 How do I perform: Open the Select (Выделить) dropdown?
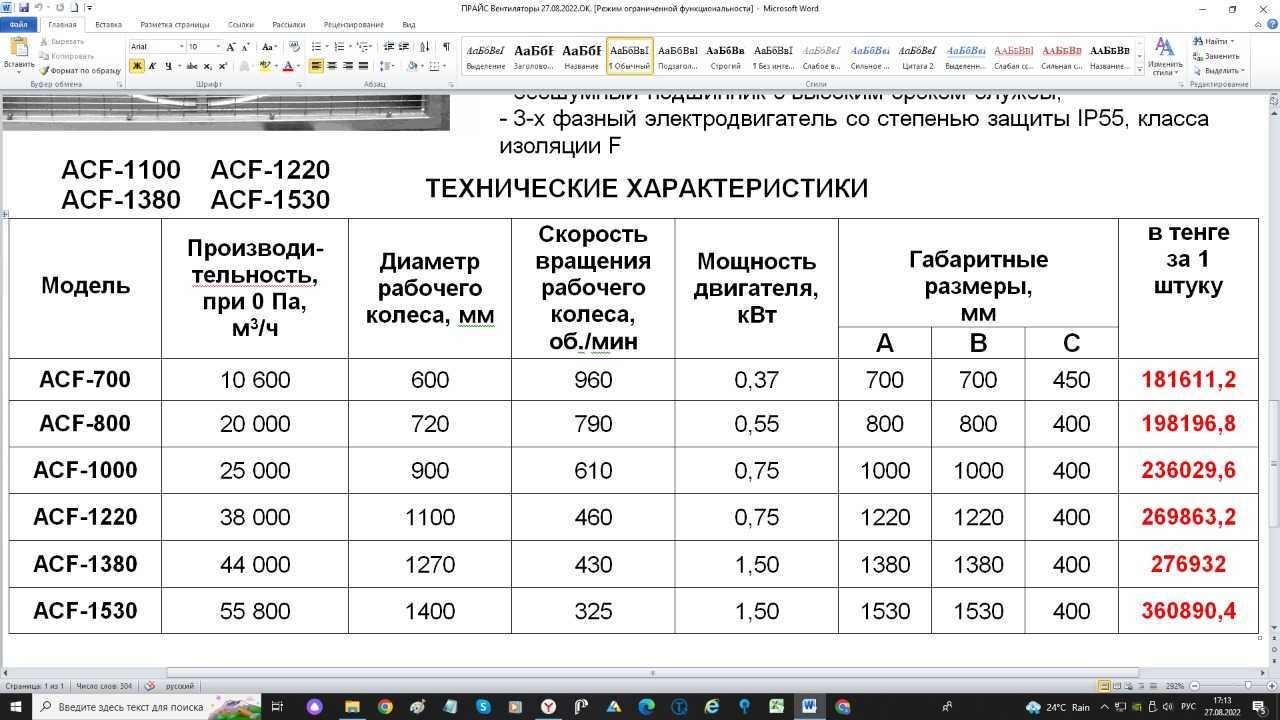(1218, 71)
